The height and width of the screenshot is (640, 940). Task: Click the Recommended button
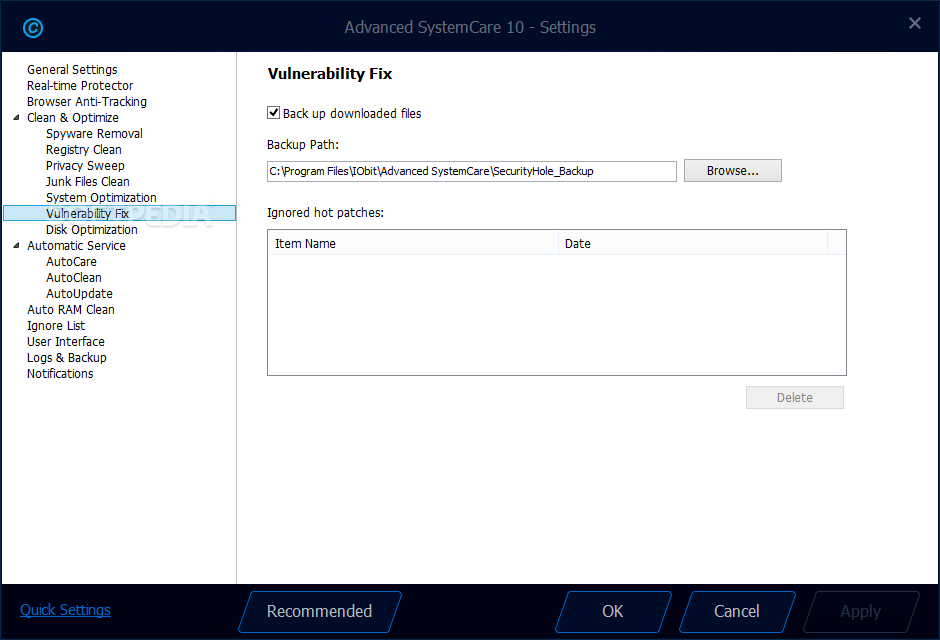coord(320,611)
